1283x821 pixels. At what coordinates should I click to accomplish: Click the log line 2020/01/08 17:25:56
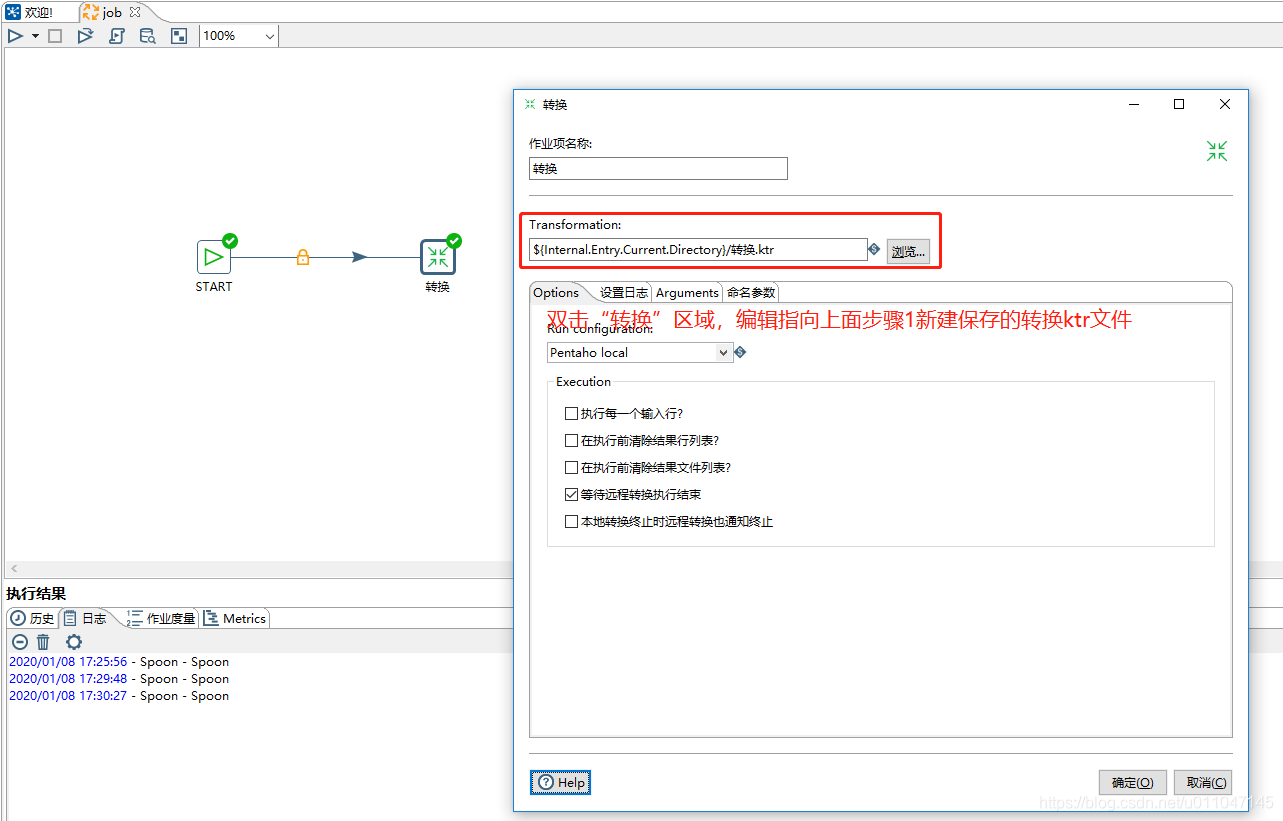(119, 662)
